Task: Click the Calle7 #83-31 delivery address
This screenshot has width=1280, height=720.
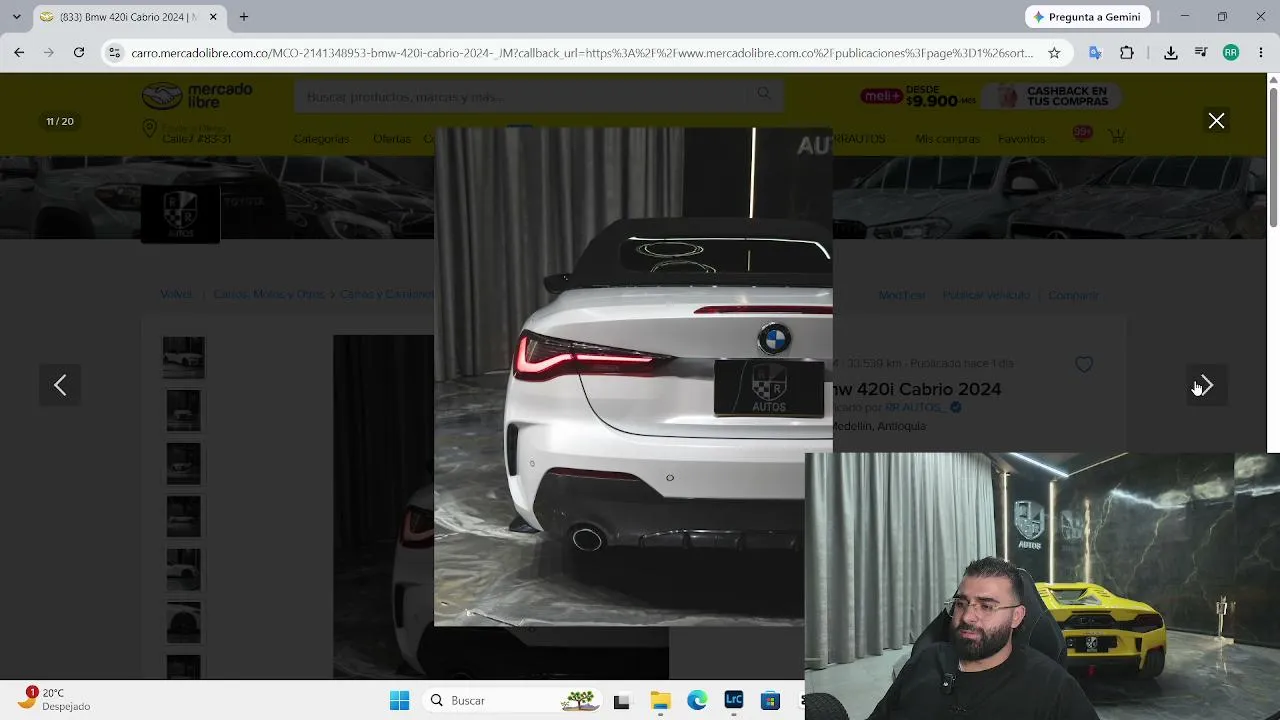Action: point(197,139)
